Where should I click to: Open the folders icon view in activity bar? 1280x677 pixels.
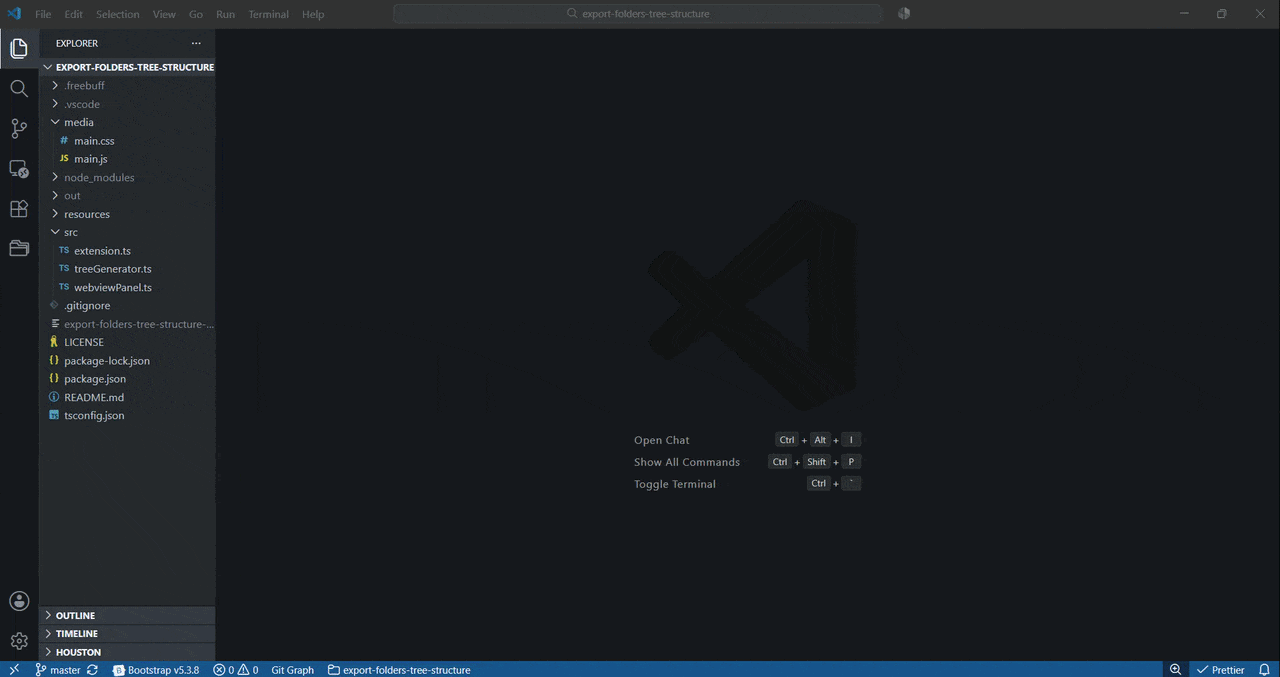pyautogui.click(x=19, y=248)
